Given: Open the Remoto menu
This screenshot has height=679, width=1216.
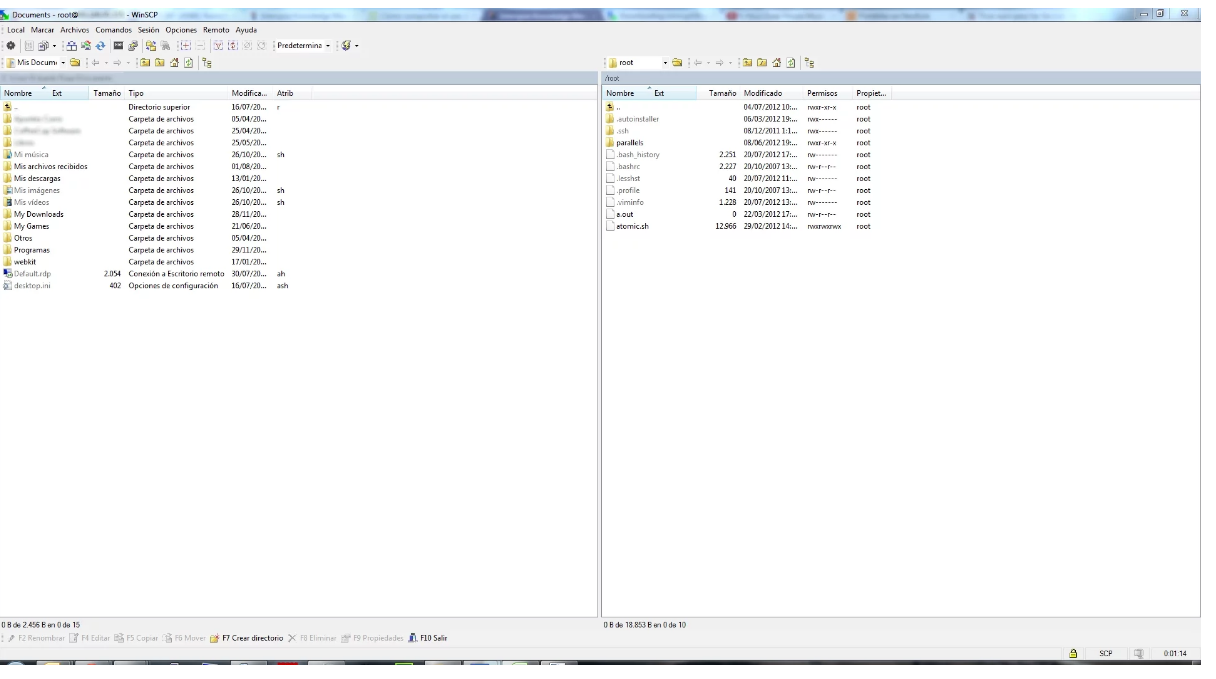Looking at the screenshot, I should pos(217,30).
